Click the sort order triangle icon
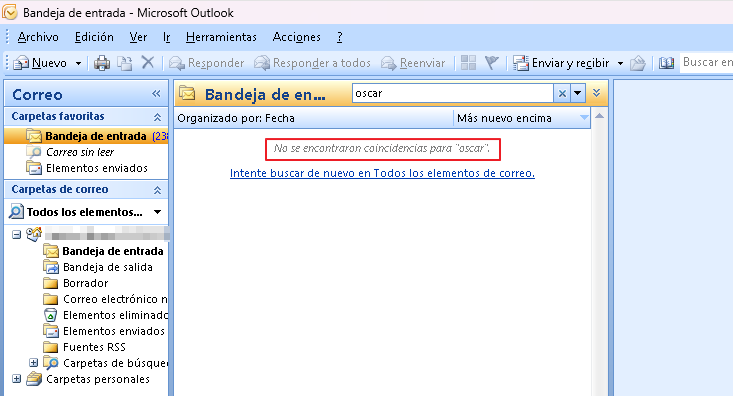This screenshot has height=396, width=733. pos(584,118)
